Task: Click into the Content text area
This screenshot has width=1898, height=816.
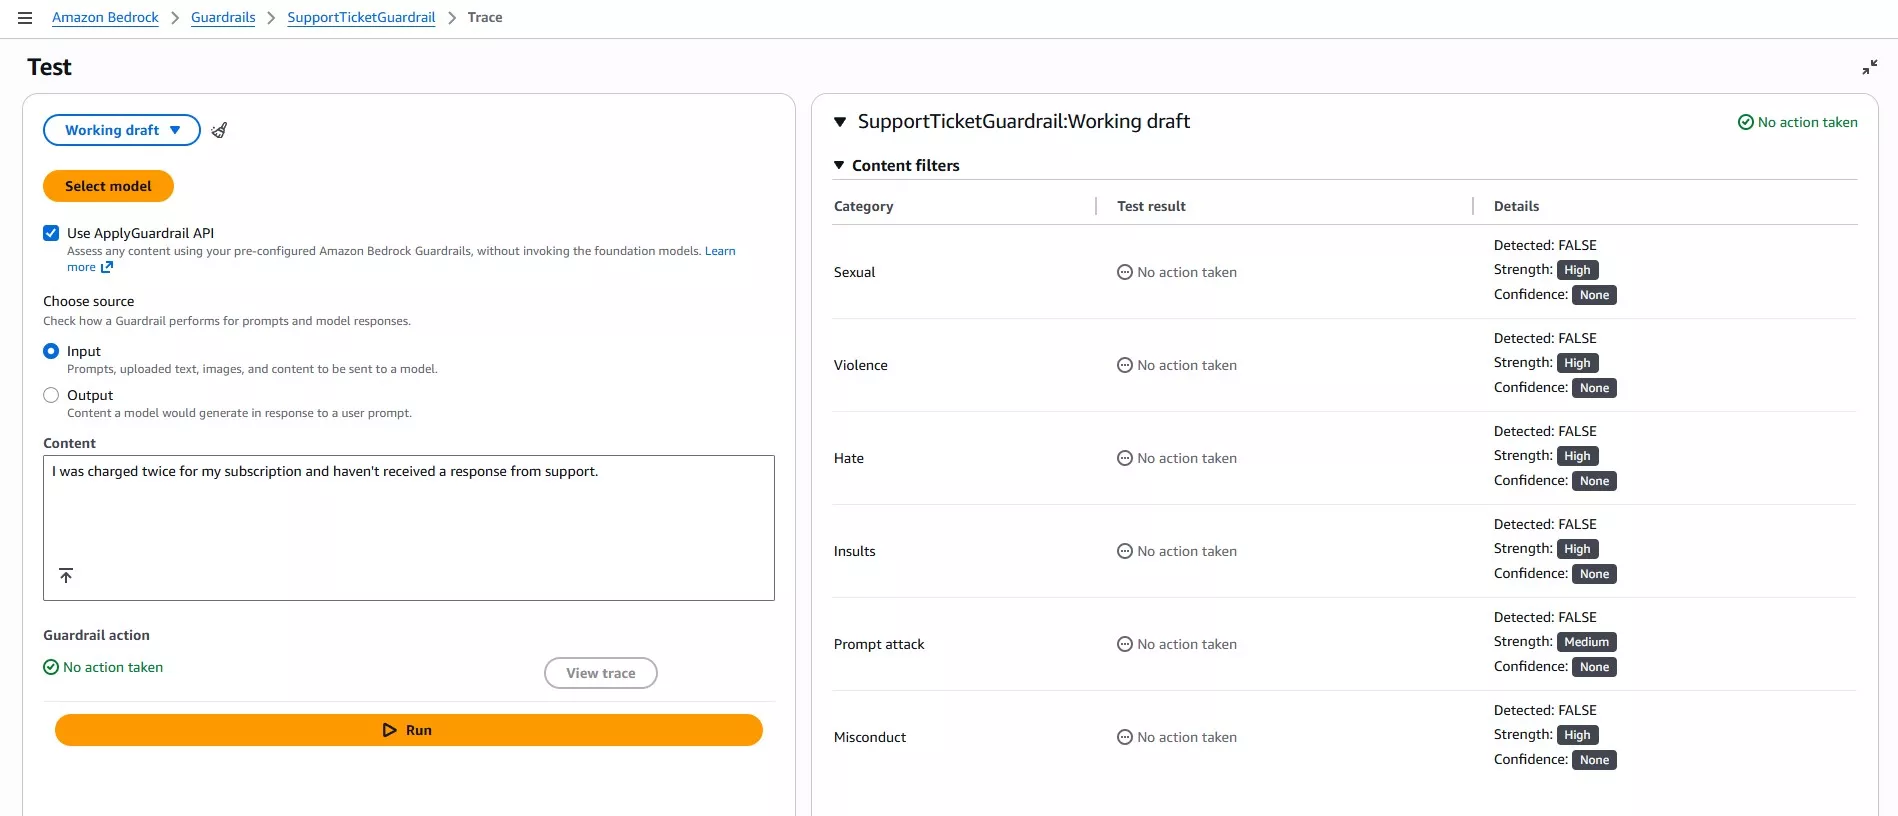Action: pyautogui.click(x=409, y=528)
